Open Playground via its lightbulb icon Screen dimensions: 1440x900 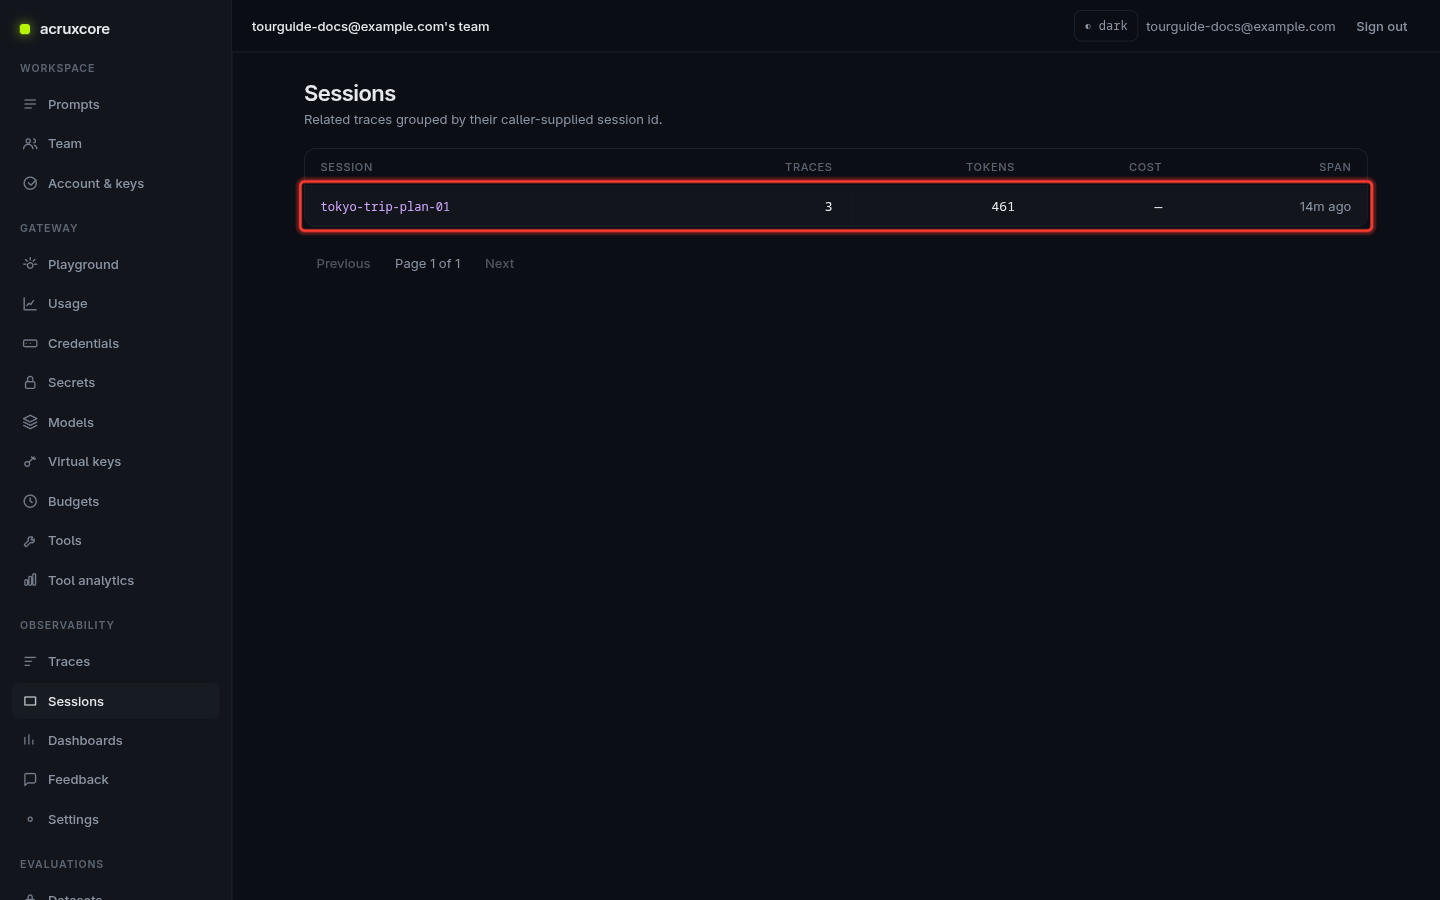(x=30, y=265)
